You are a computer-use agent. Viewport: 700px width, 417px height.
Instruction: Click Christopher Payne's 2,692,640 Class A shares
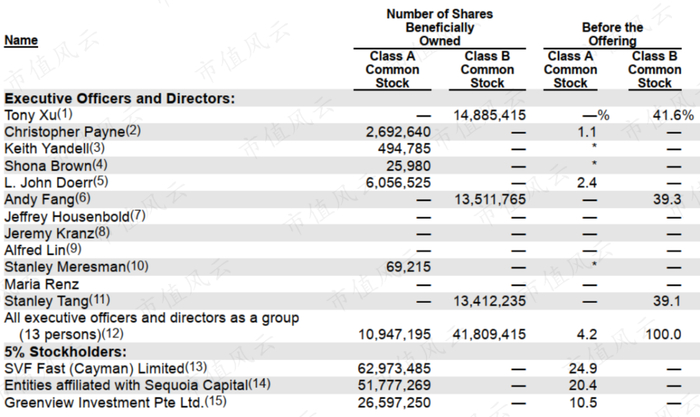pos(398,132)
